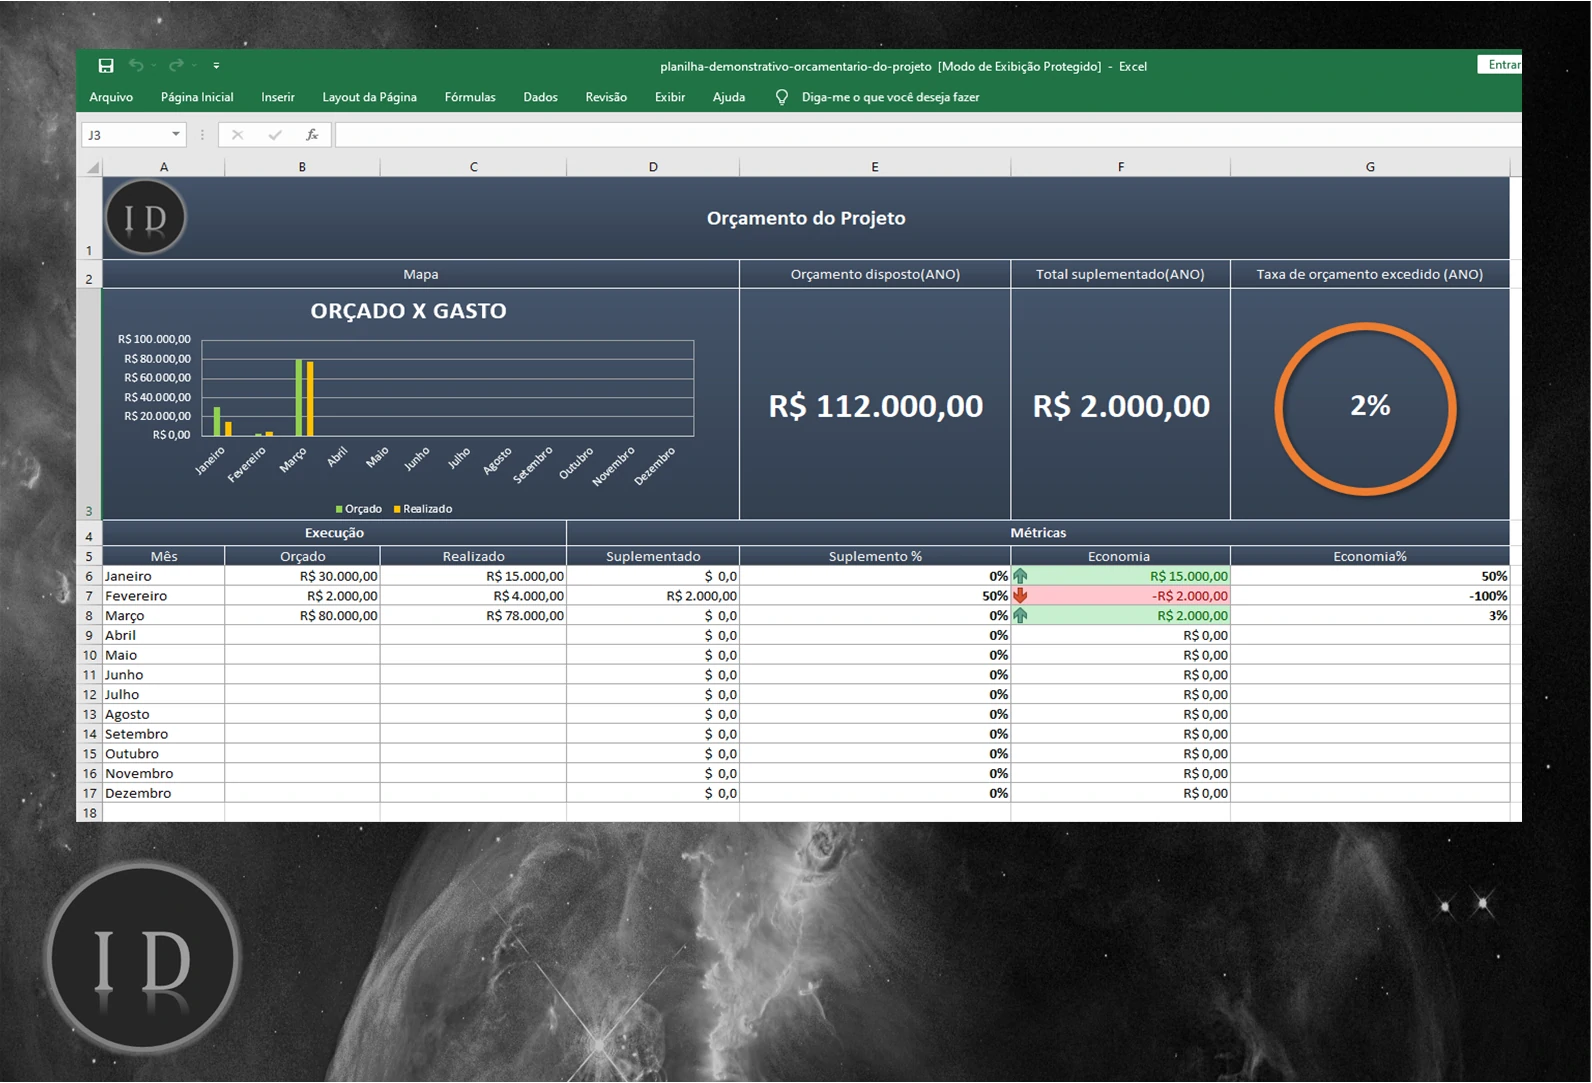
Task: Click the Insert Function fx icon
Action: 312,135
